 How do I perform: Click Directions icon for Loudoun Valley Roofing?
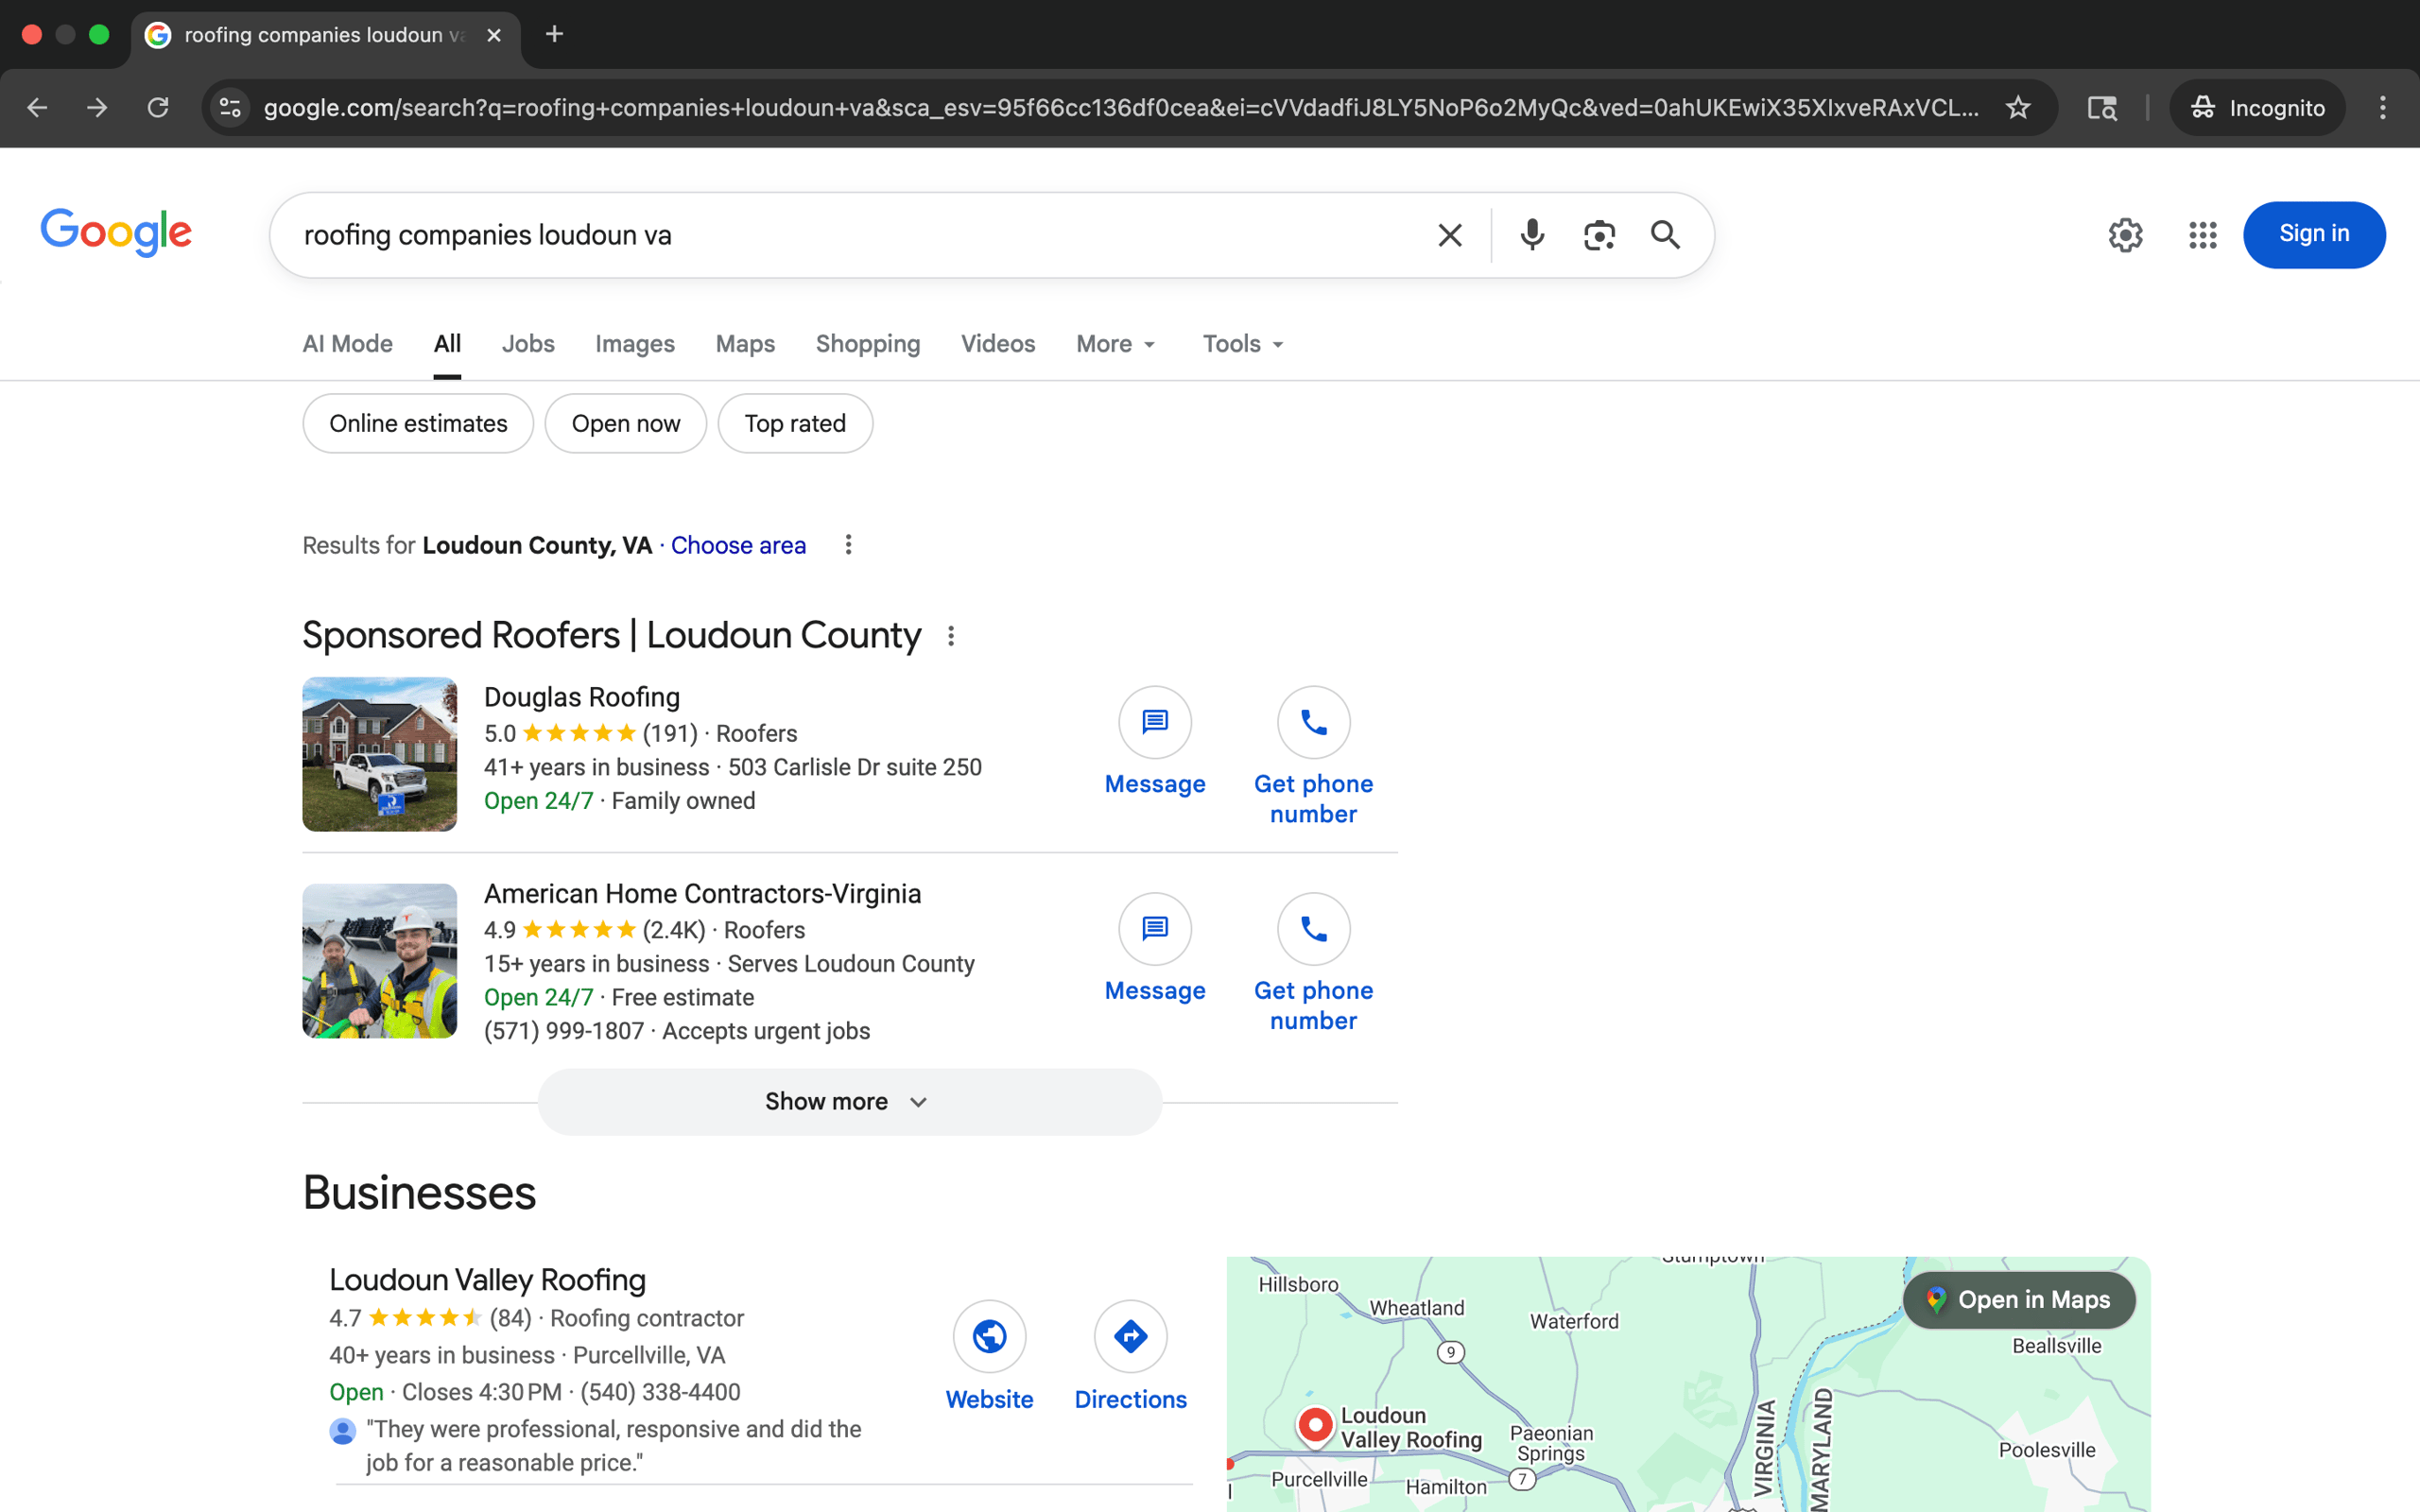click(1130, 1336)
